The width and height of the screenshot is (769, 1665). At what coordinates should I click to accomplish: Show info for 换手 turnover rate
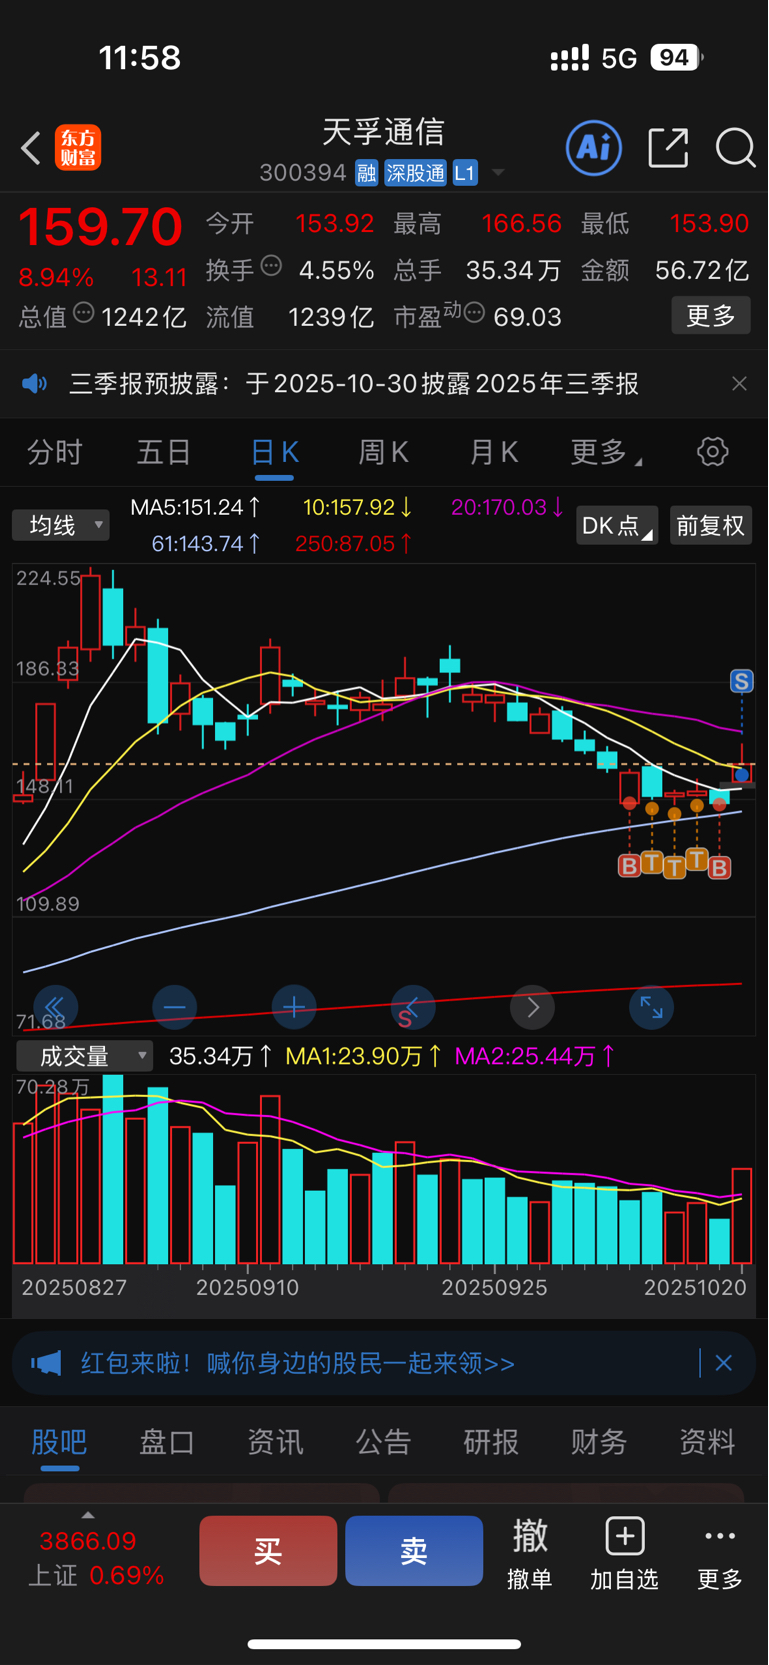271,266
